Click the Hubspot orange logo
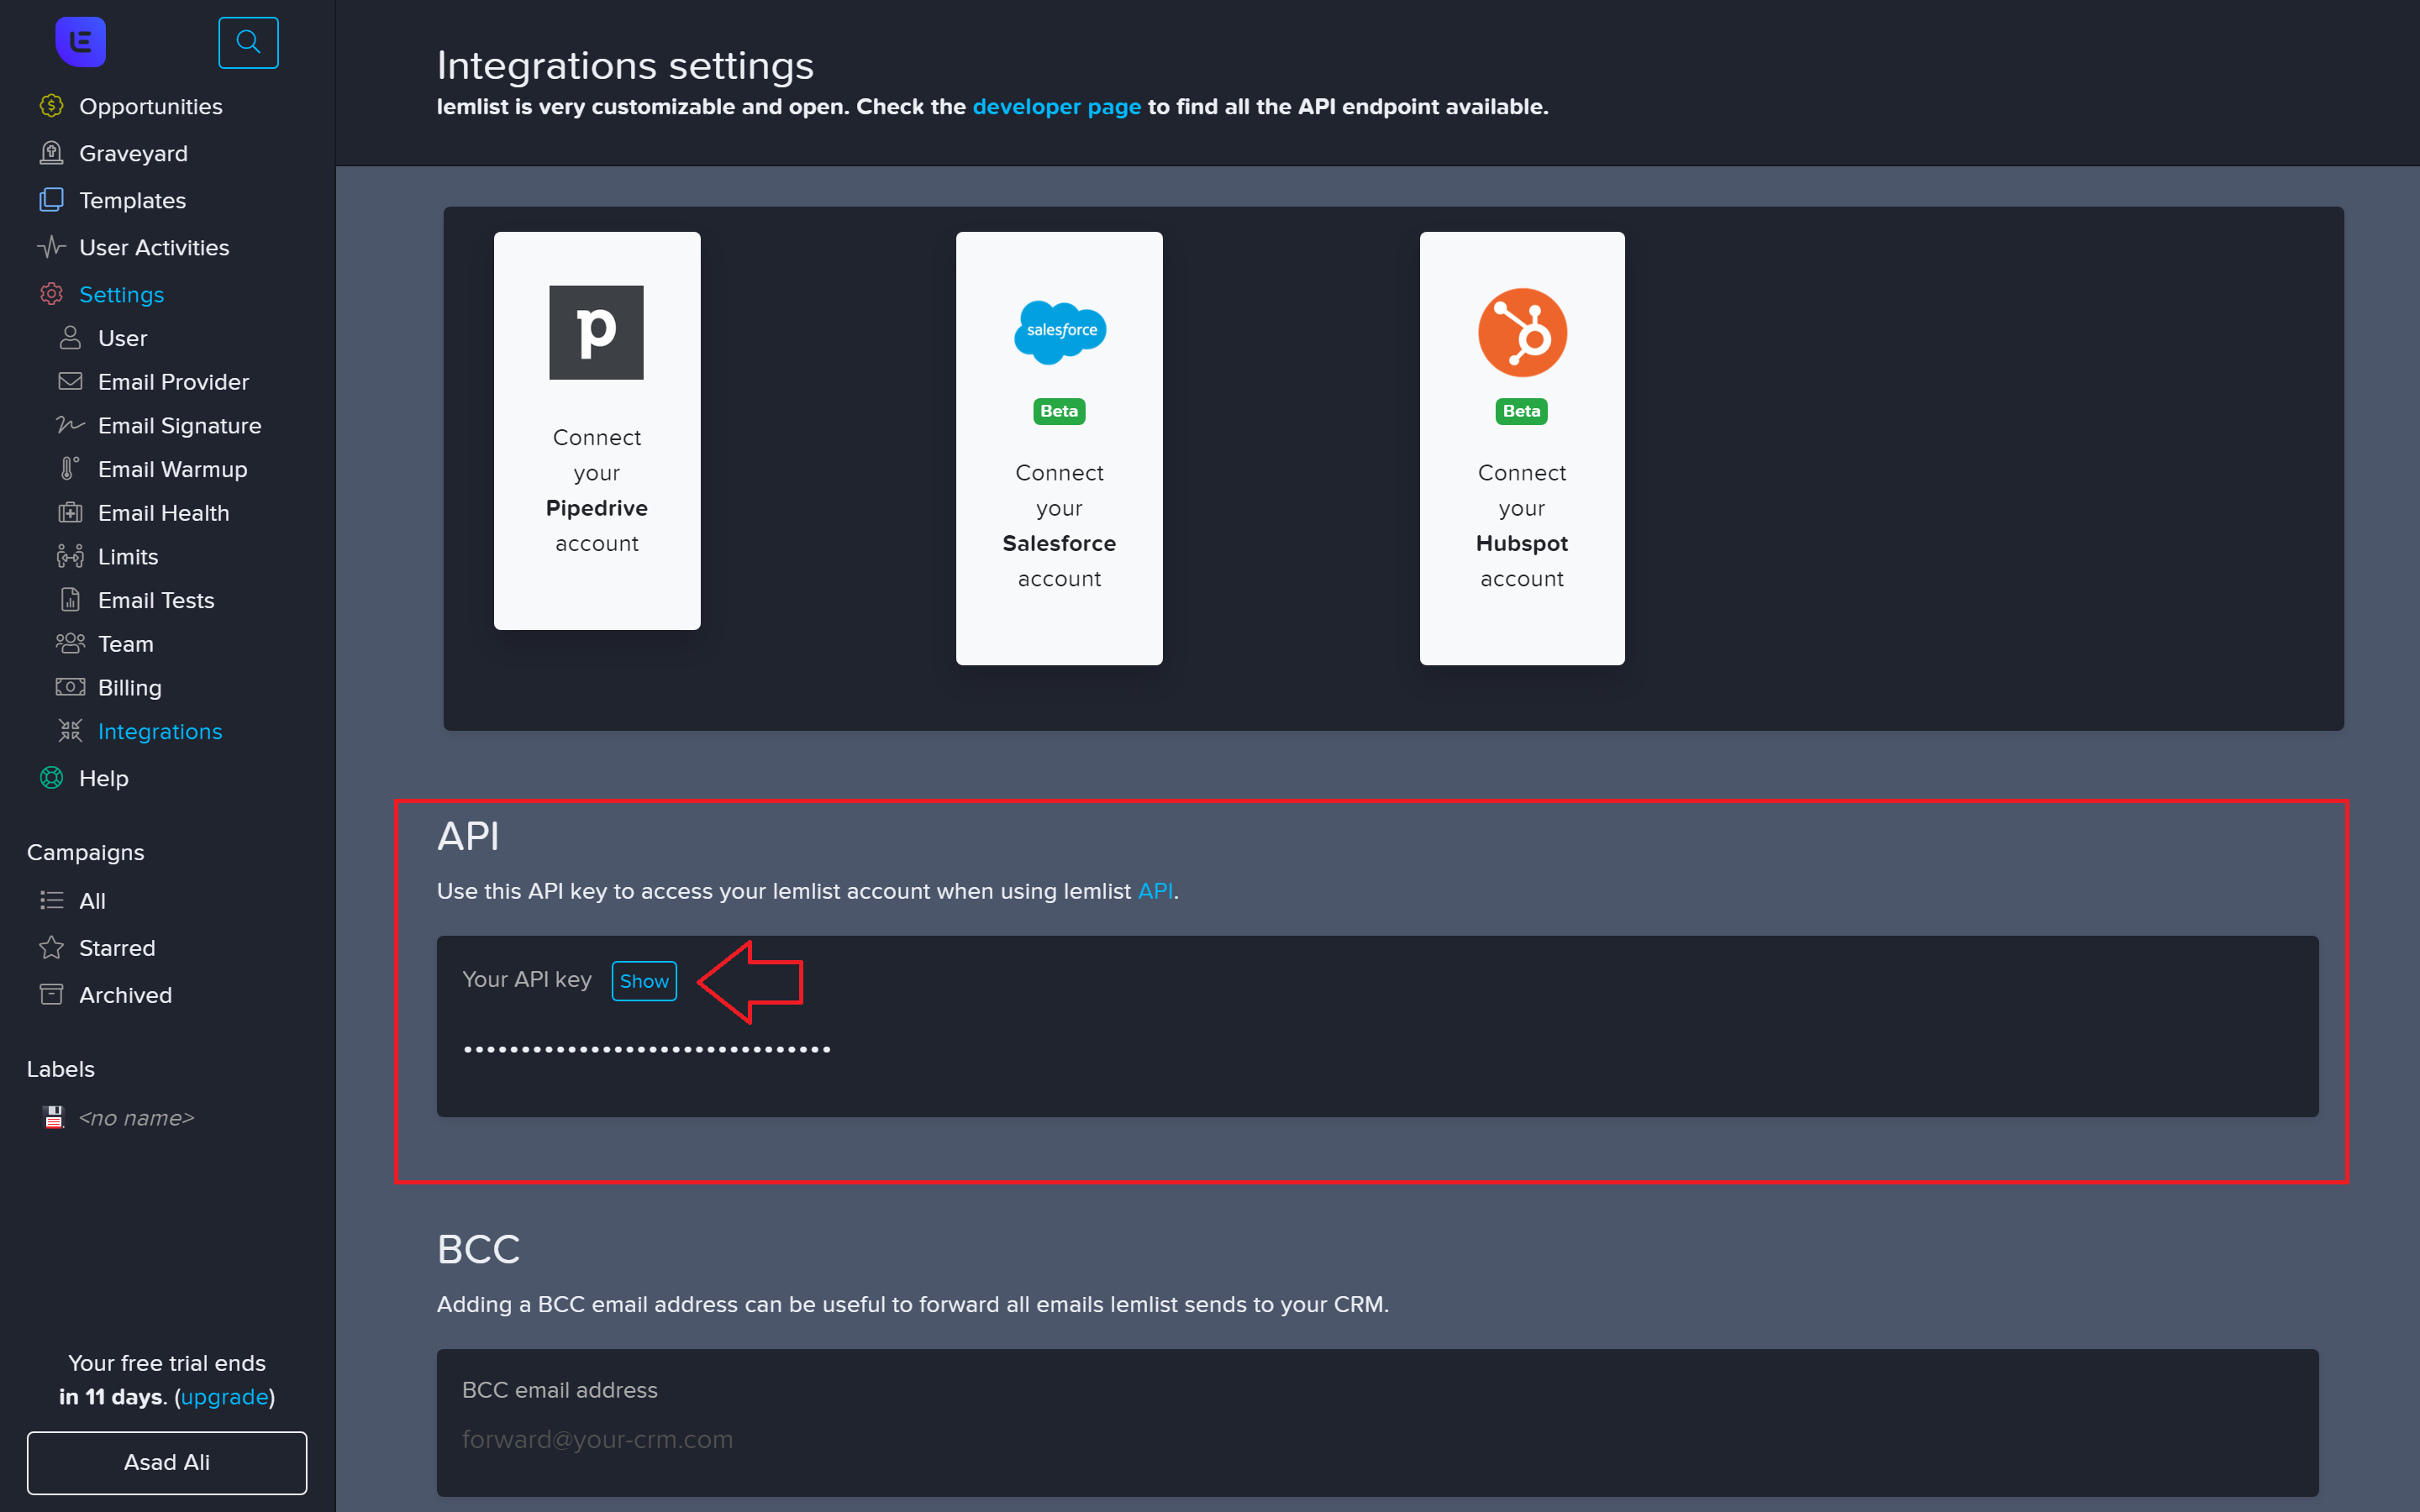Viewport: 2420px width, 1512px height. click(x=1521, y=332)
